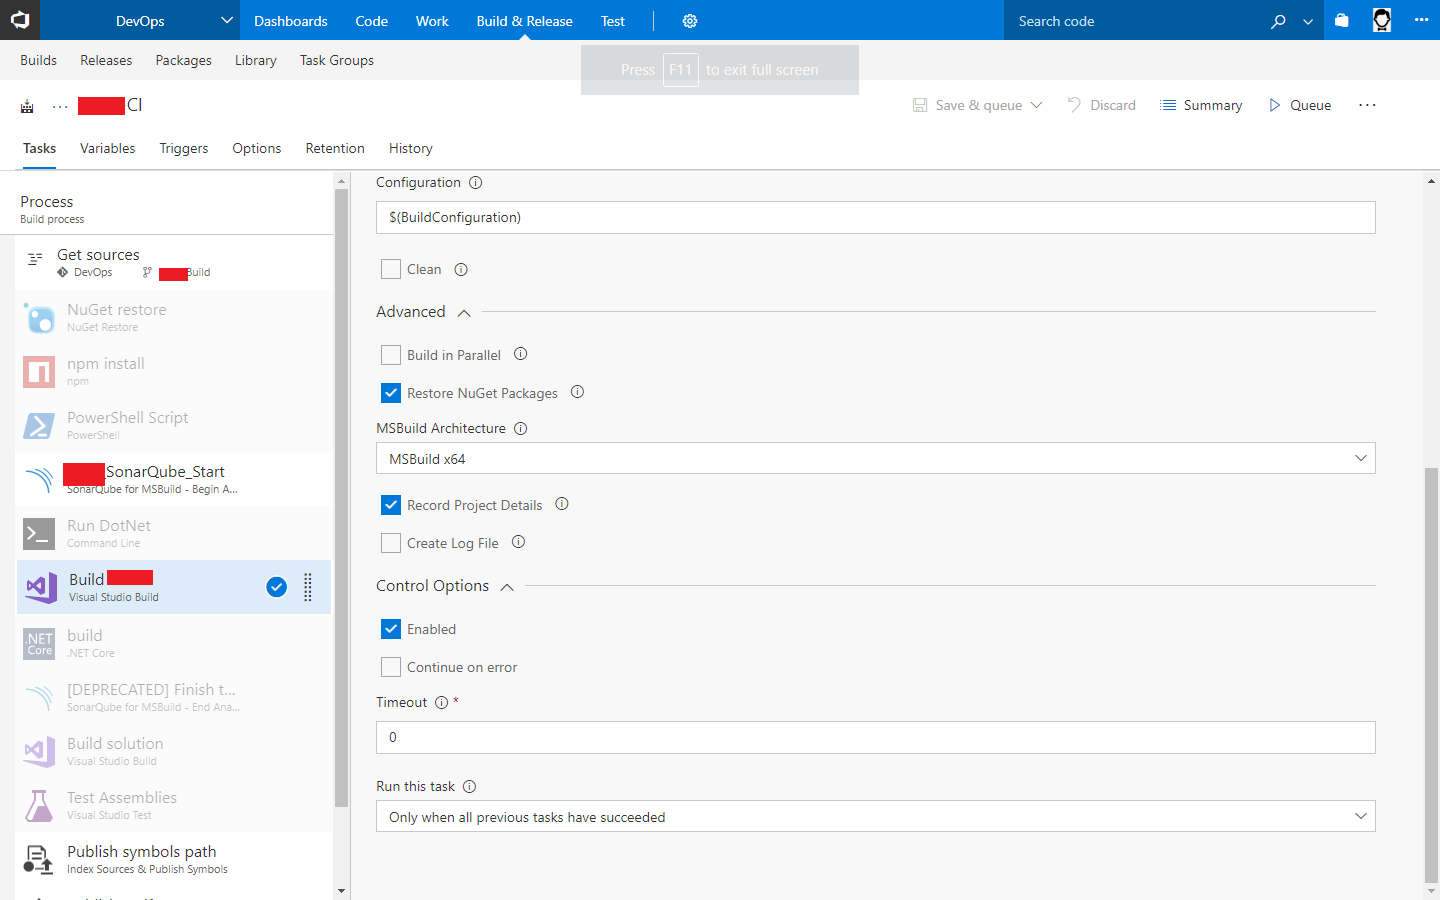Image resolution: width=1440 pixels, height=900 pixels.
Task: Click the Configuration input field
Action: (x=875, y=217)
